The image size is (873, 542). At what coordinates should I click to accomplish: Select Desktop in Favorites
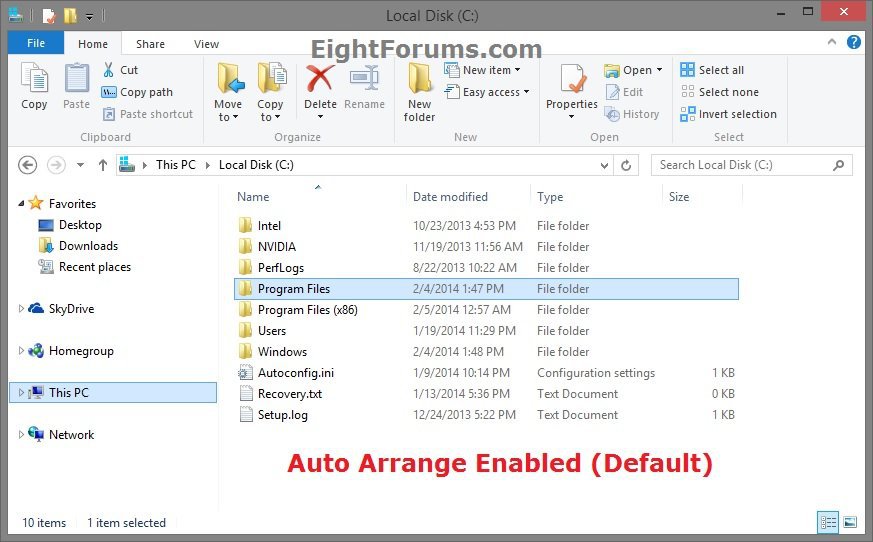coord(70,224)
